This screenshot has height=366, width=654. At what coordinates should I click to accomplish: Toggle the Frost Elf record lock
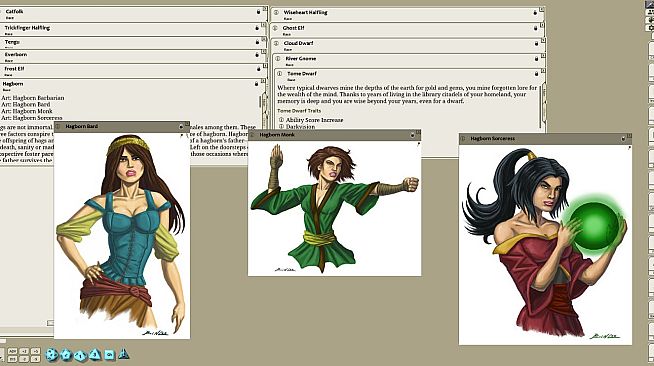coord(259,69)
